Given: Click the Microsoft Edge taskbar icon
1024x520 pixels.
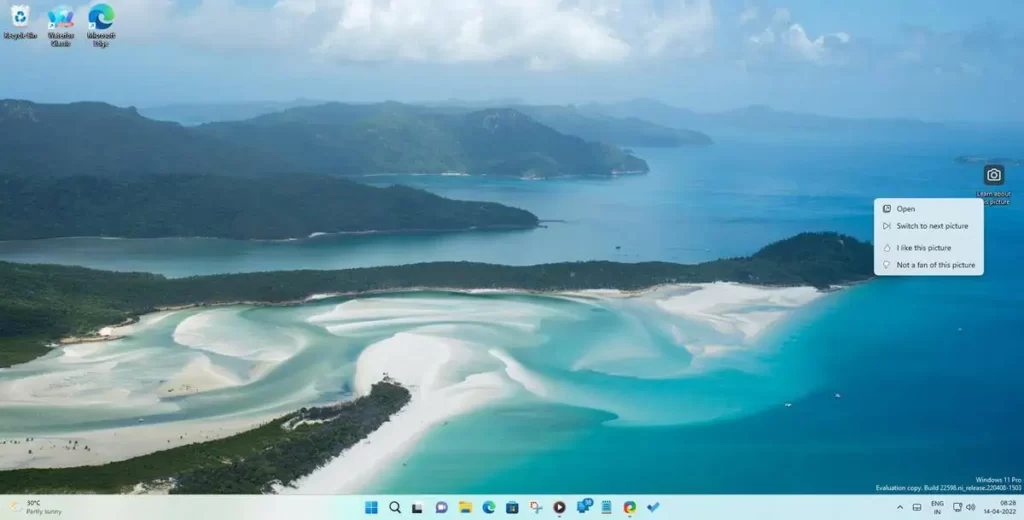Looking at the screenshot, I should pyautogui.click(x=489, y=507).
